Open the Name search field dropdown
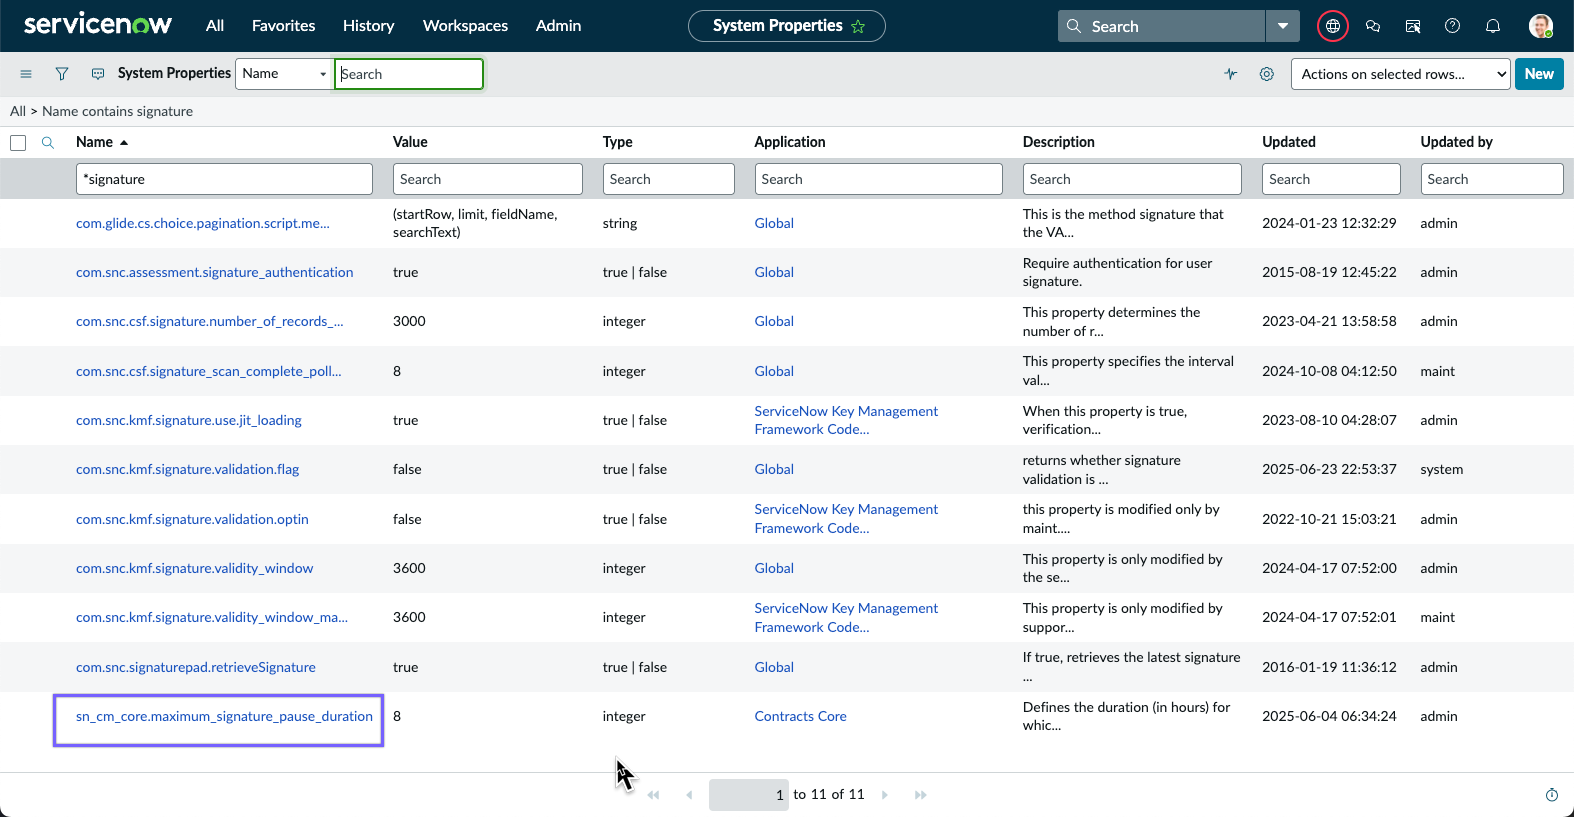The width and height of the screenshot is (1574, 817). point(285,74)
